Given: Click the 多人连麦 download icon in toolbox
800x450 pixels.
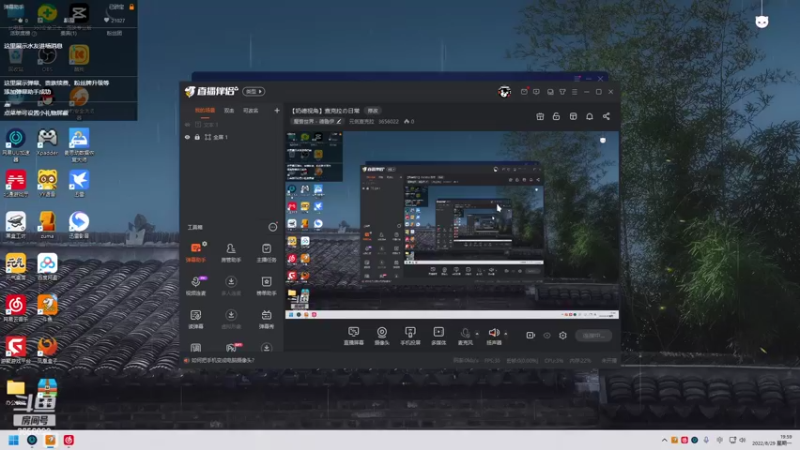Looking at the screenshot, I should [x=231, y=282].
